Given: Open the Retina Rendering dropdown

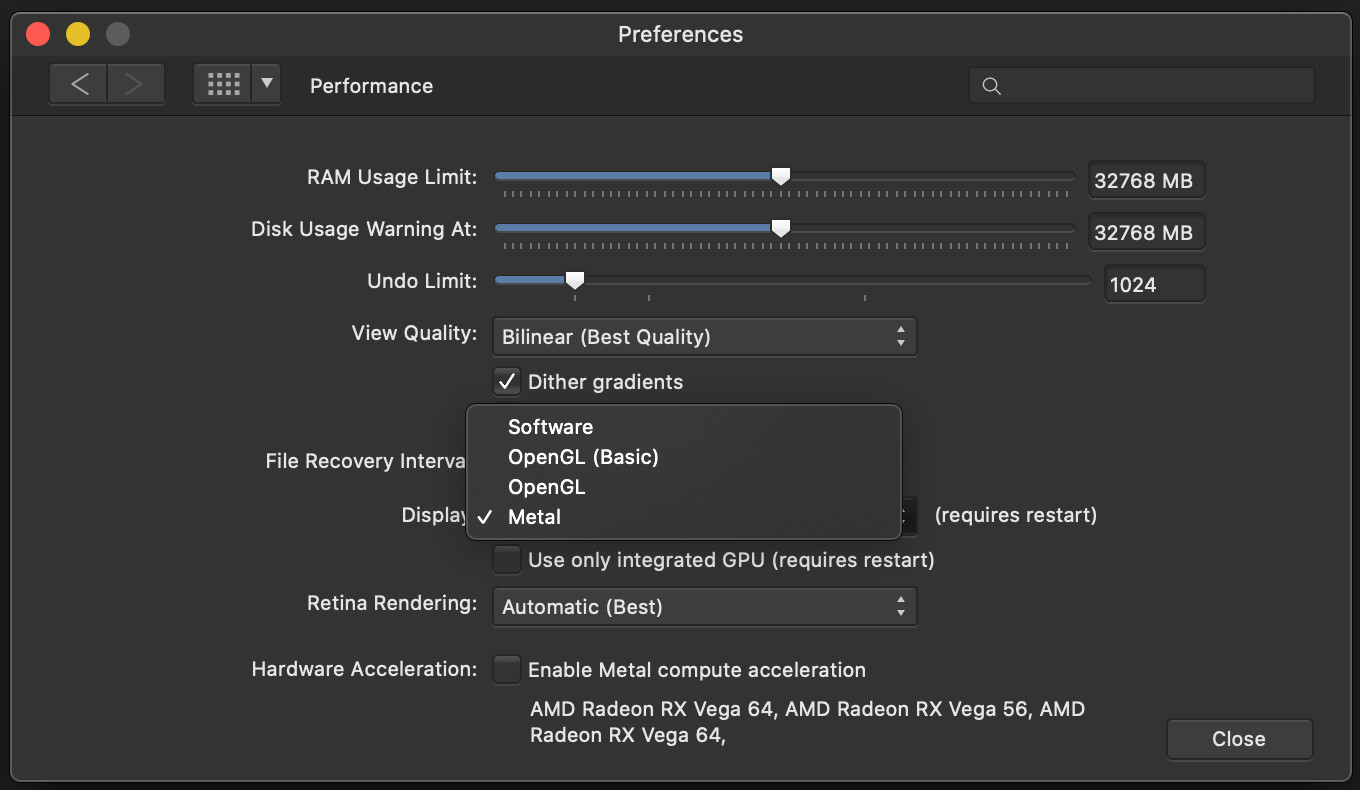Looking at the screenshot, I should 704,607.
